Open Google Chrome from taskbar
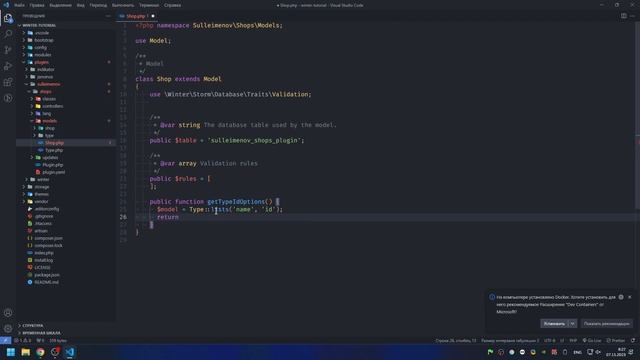Image resolution: width=640 pixels, height=360 pixels. click(40, 352)
